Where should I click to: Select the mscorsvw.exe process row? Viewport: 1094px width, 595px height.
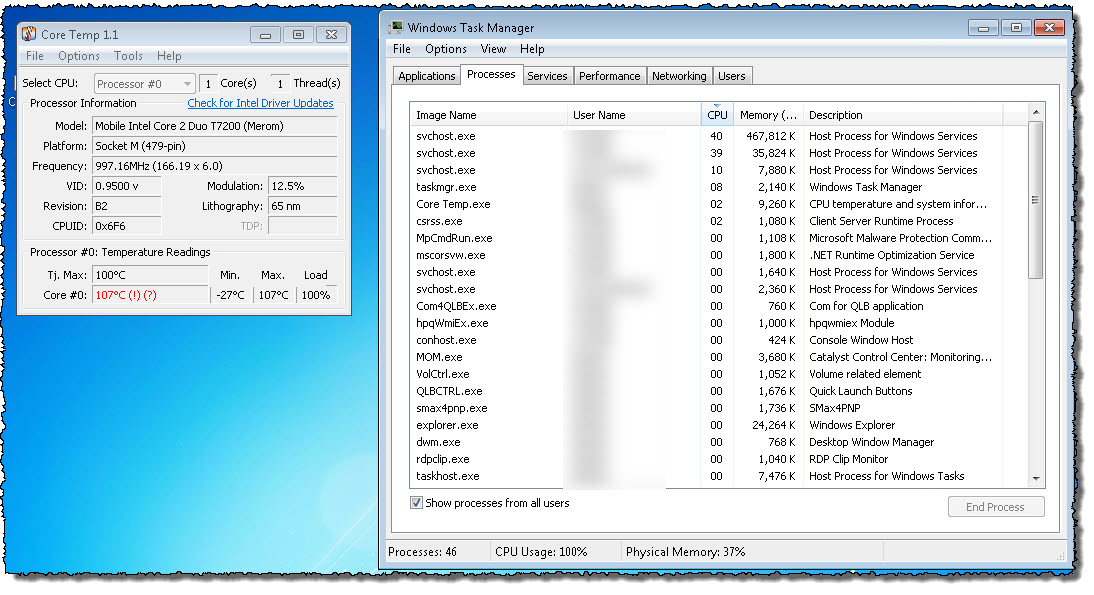[x=706, y=255]
